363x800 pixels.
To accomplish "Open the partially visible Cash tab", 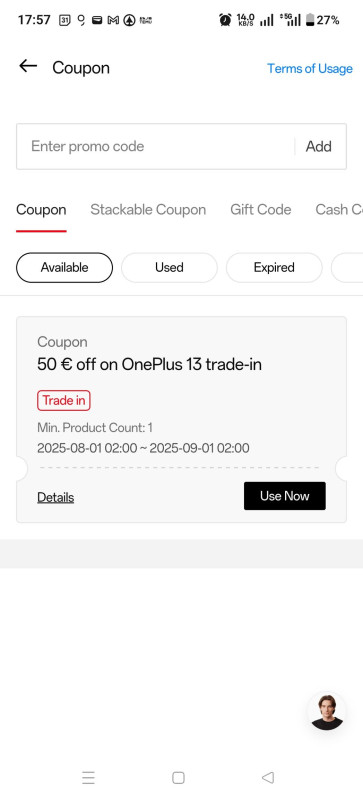I will pos(339,210).
